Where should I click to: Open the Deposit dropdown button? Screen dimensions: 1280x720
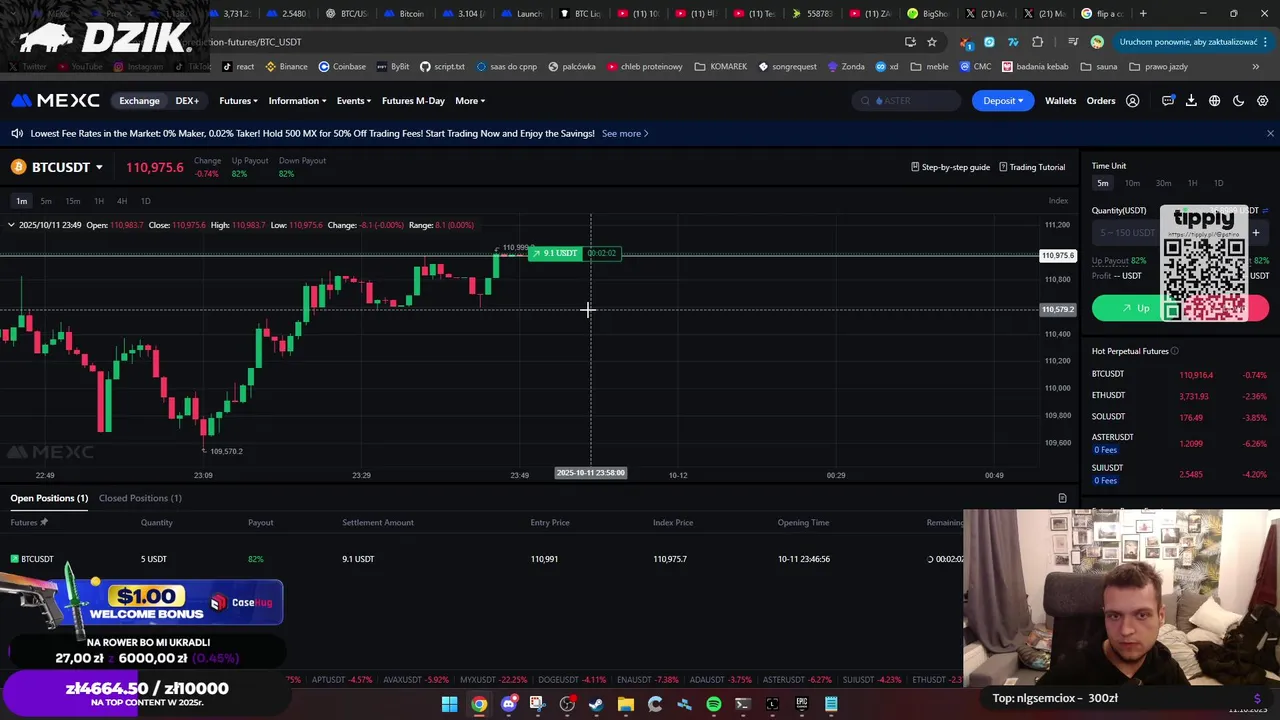click(1003, 101)
